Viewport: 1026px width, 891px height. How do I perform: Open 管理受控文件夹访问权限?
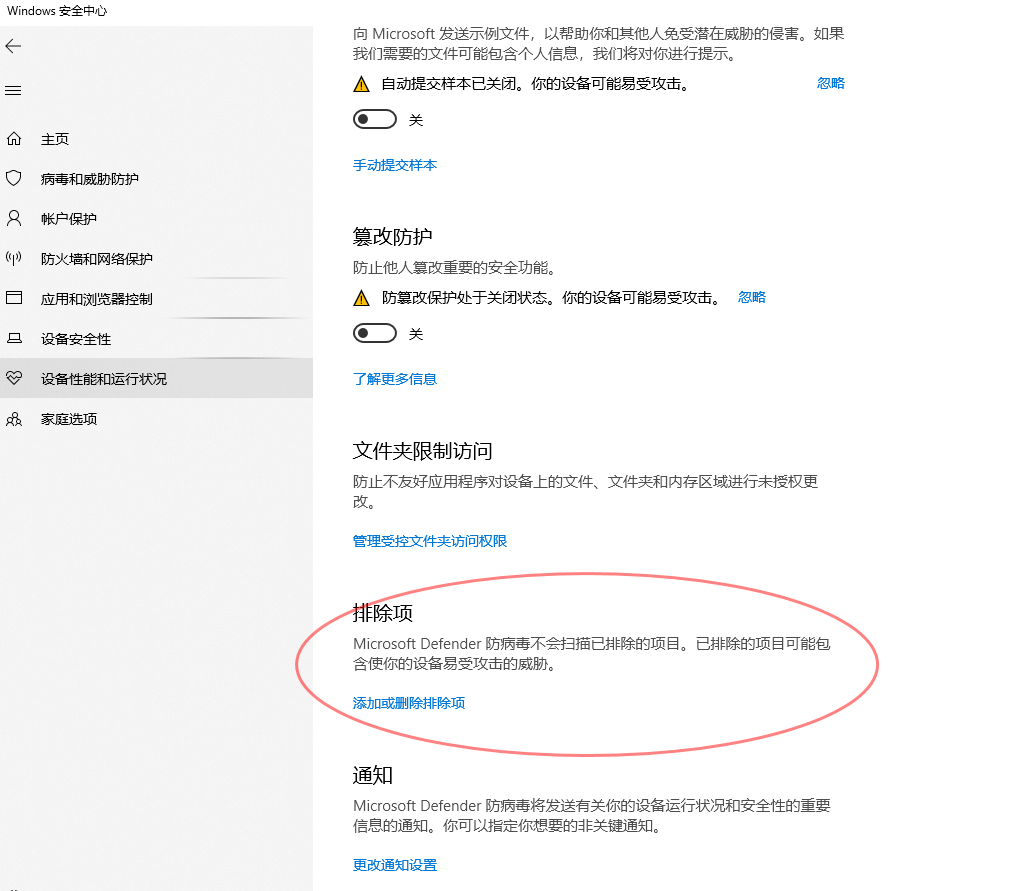click(x=430, y=540)
